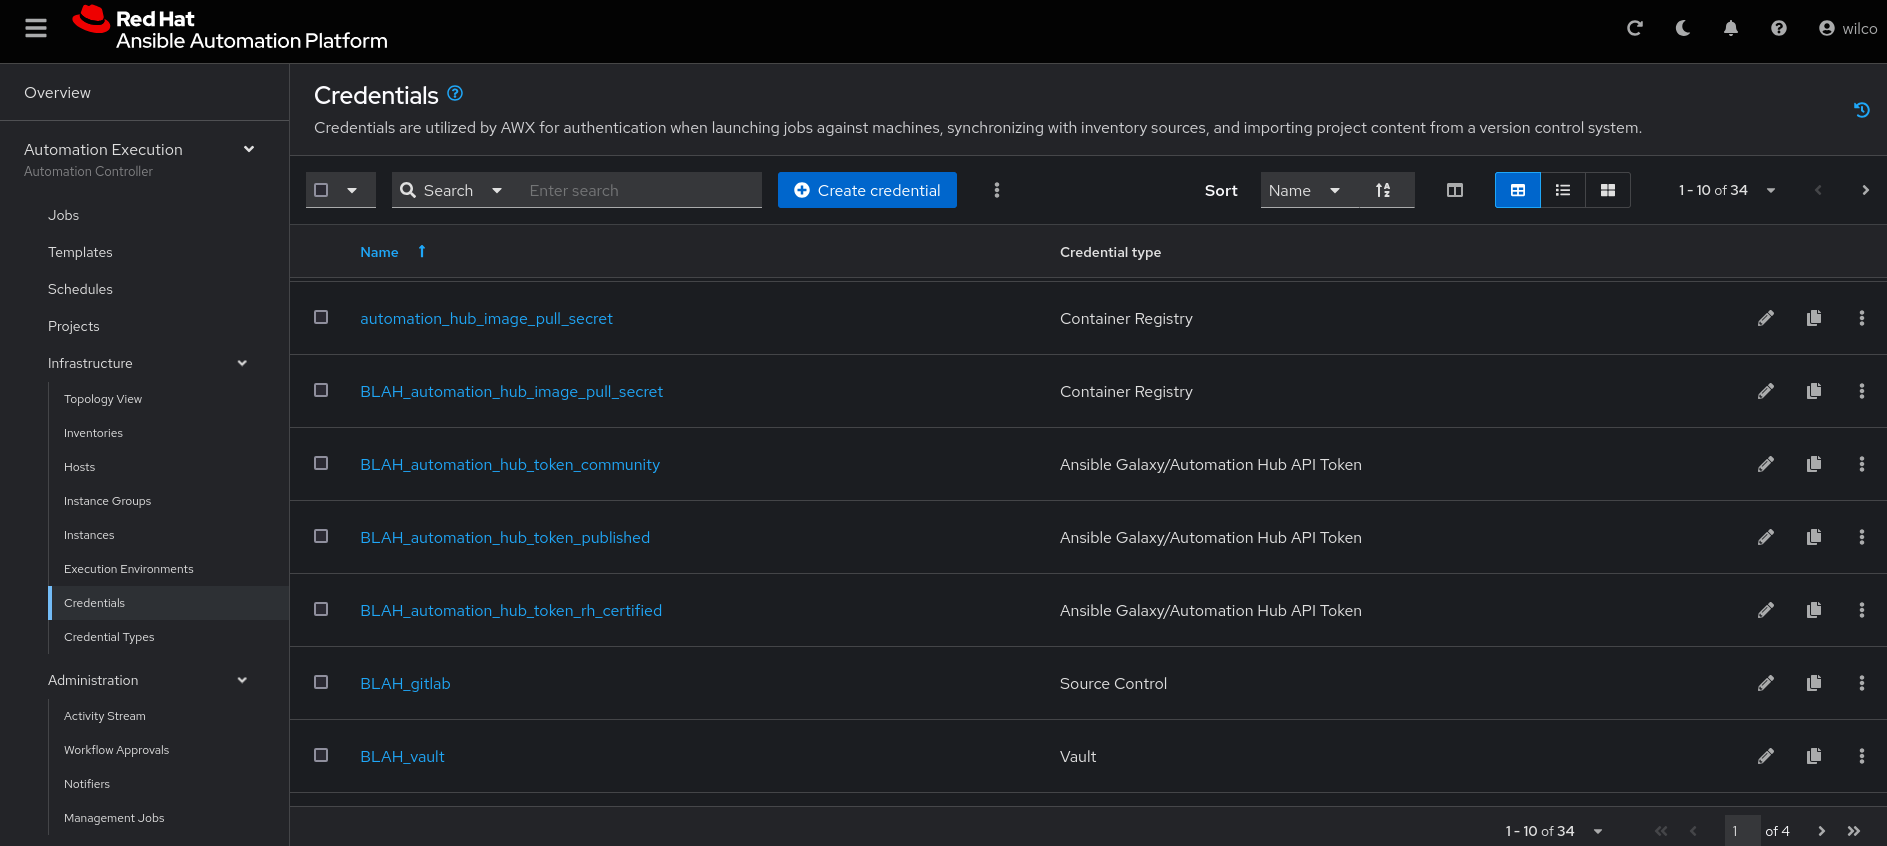
Task: Open the toolbar kebab bulk actions menu
Action: pyautogui.click(x=997, y=190)
